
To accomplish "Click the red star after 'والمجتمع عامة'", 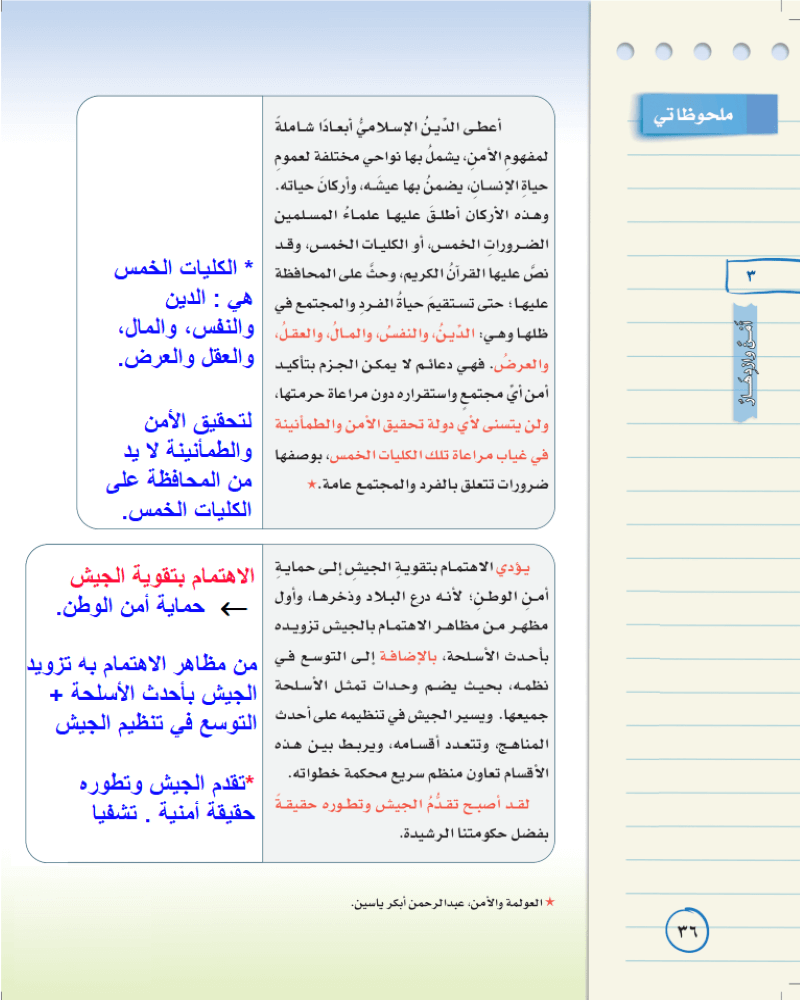I will 311,484.
